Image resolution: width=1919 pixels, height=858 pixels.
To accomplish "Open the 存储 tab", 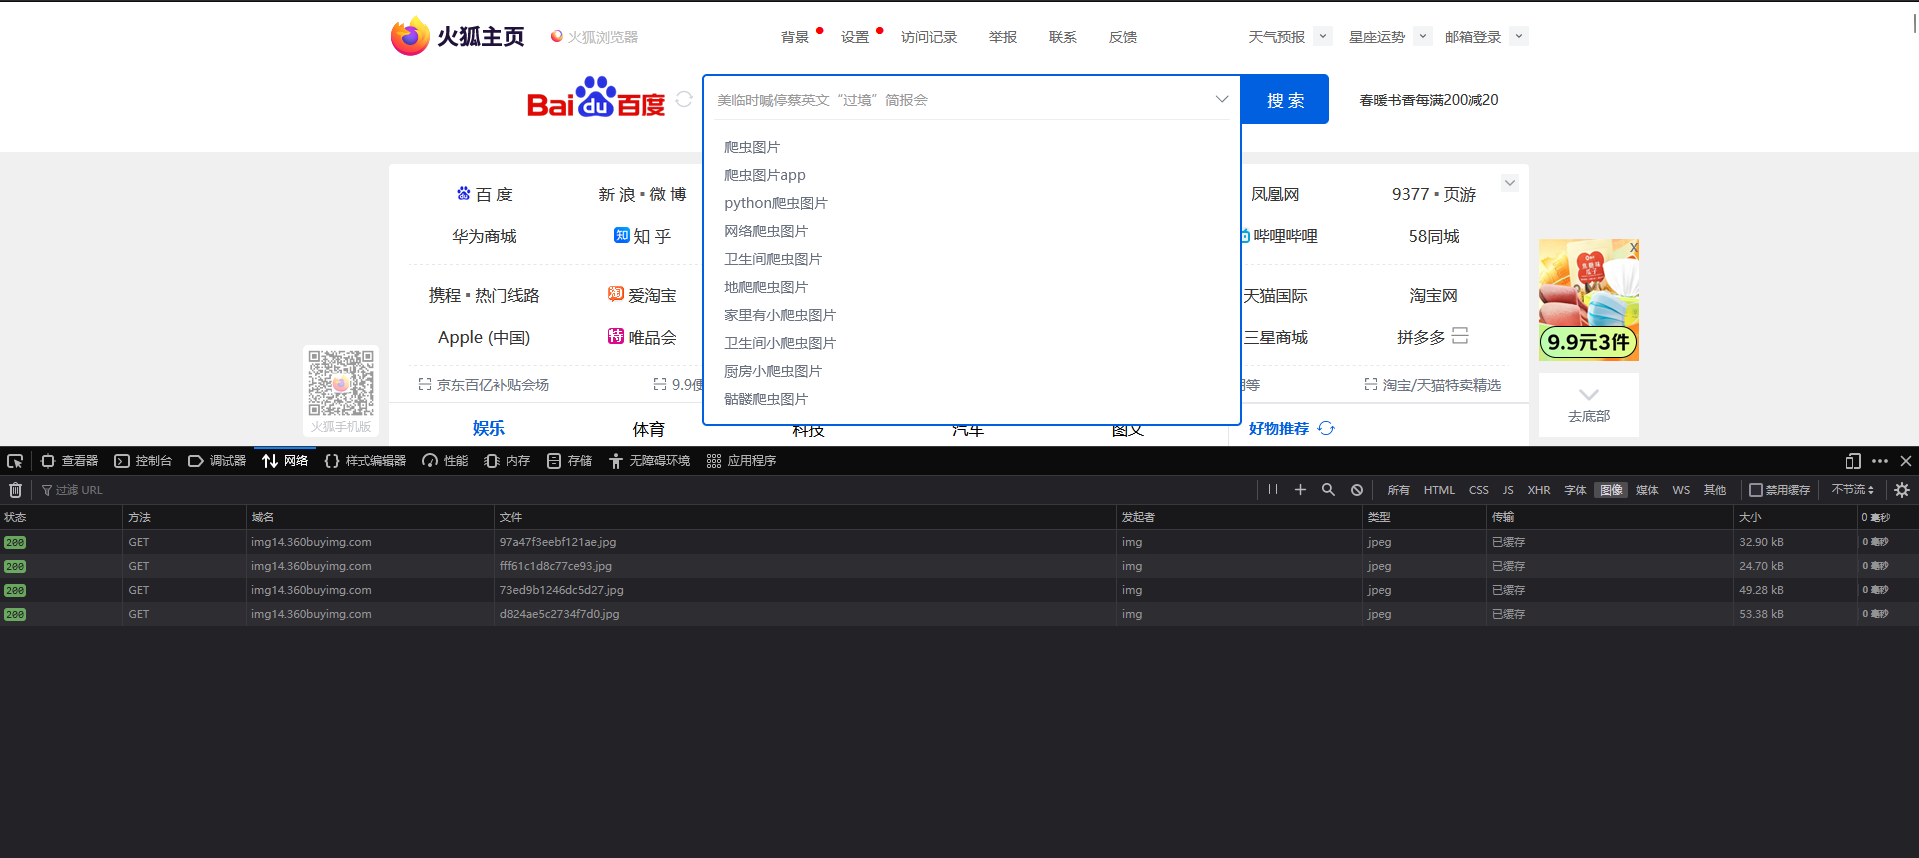I will click(x=569, y=461).
